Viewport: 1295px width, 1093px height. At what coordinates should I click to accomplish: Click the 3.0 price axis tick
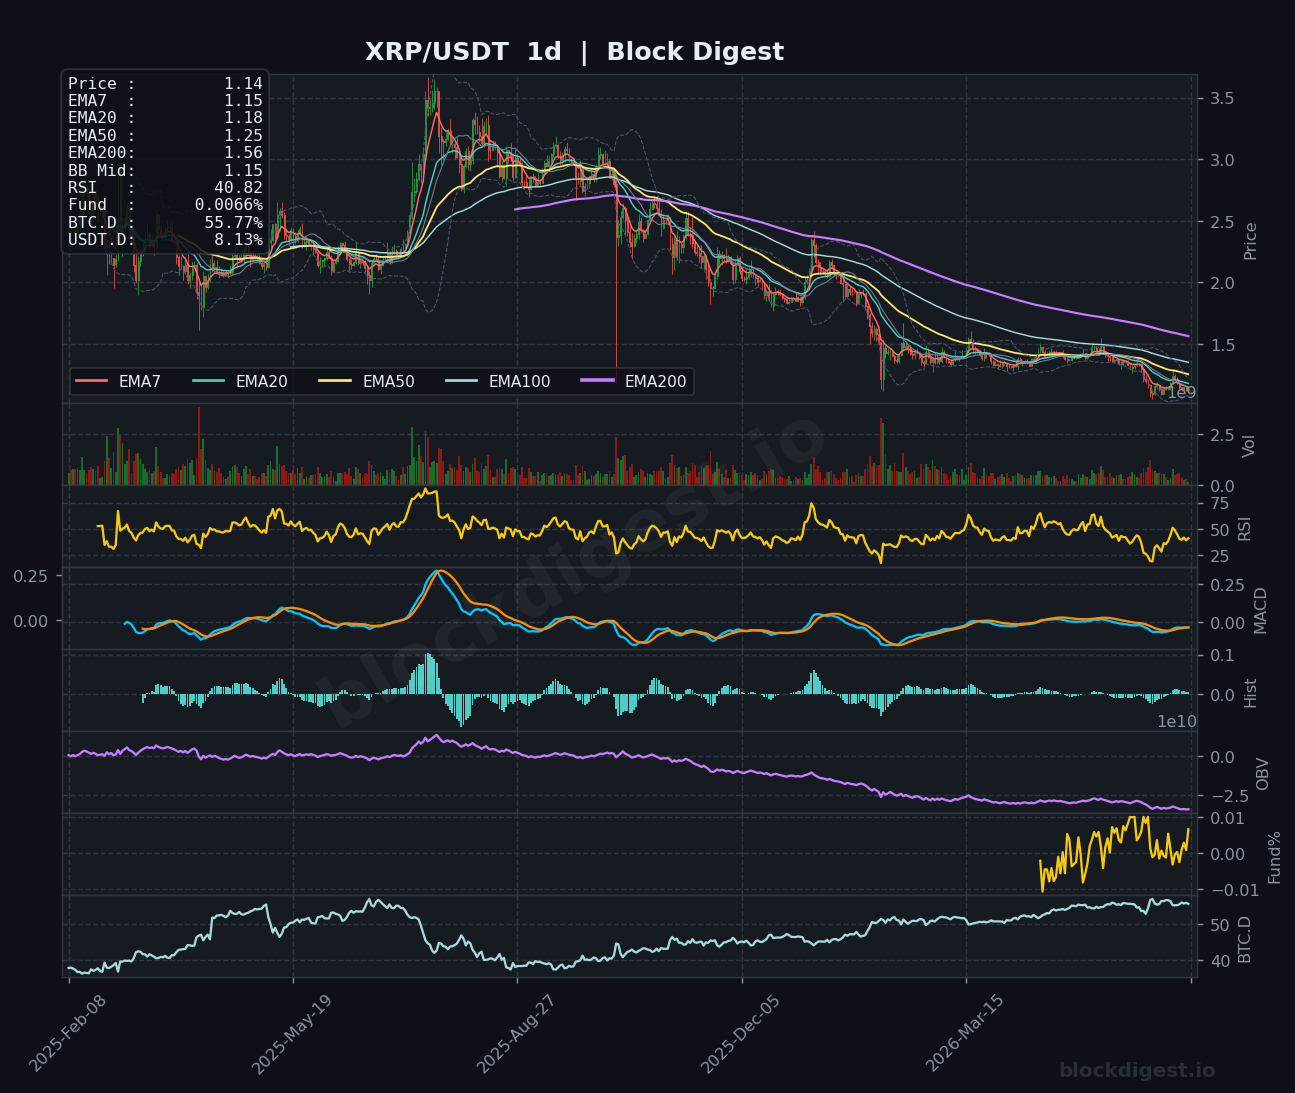coord(1221,160)
